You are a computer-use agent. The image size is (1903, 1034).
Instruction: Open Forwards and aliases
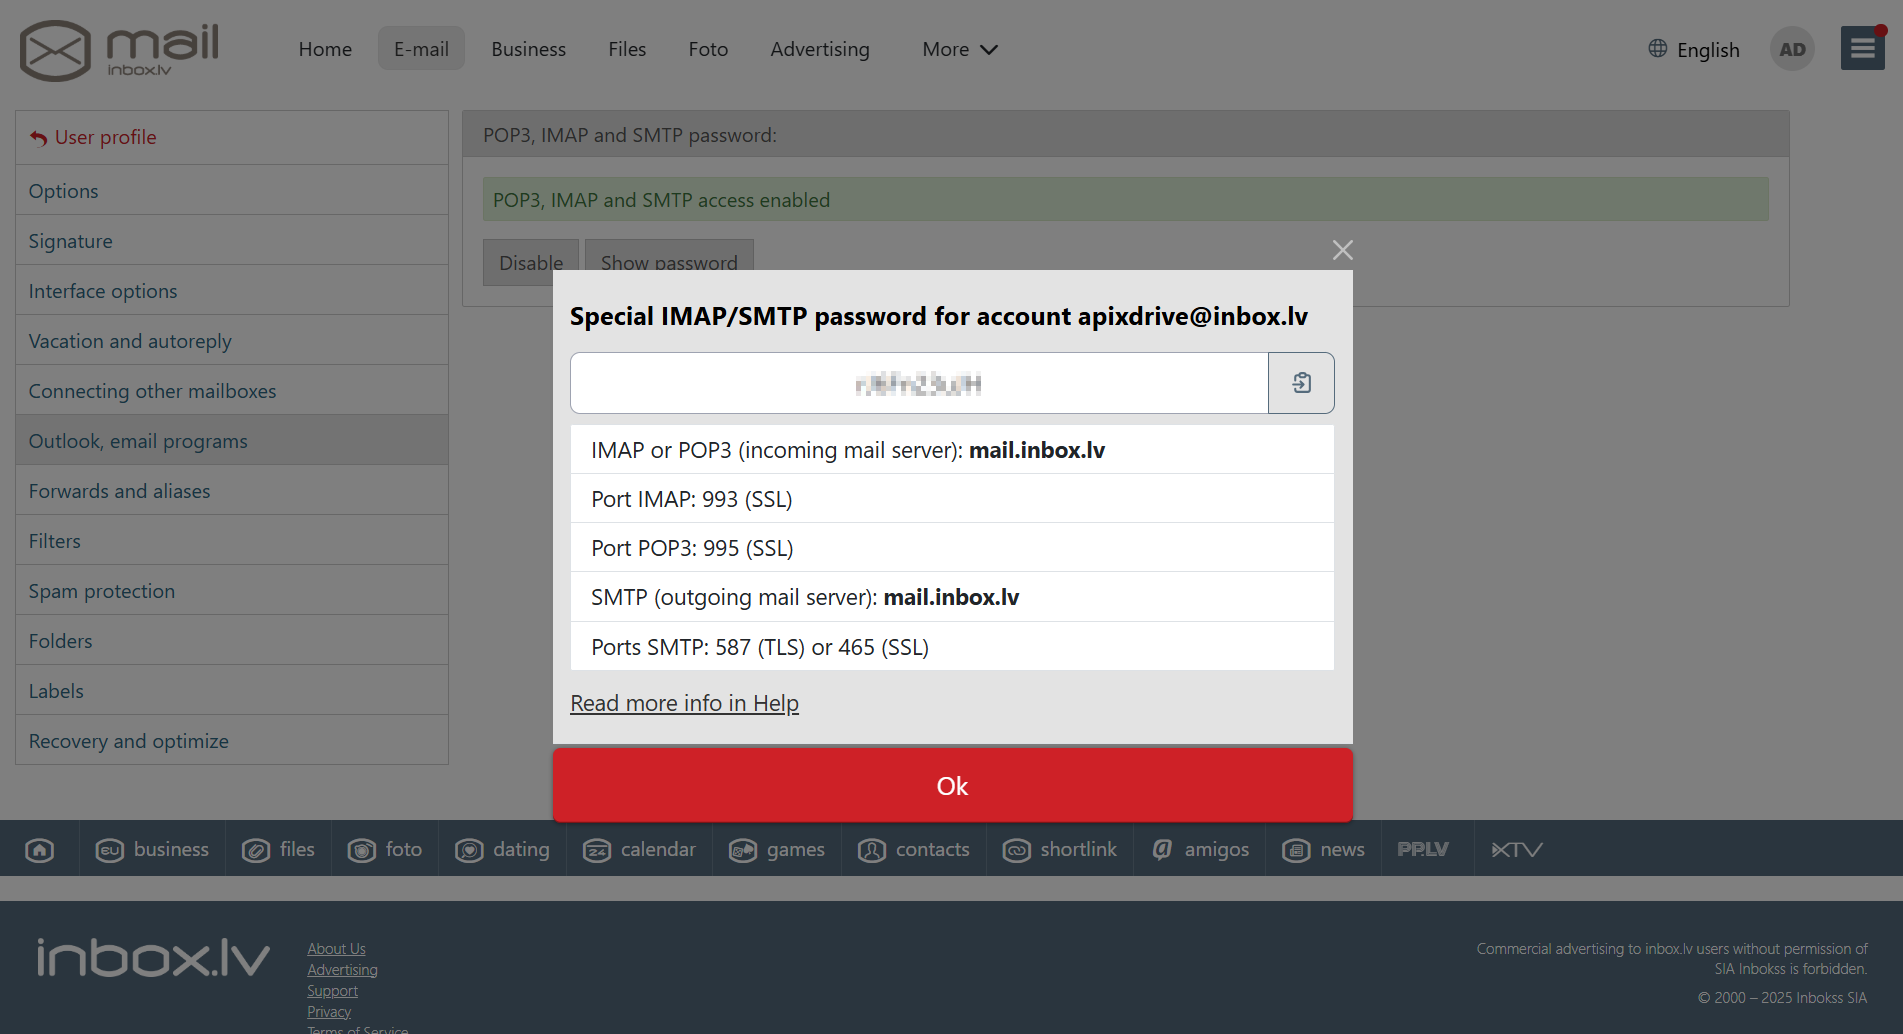click(232, 490)
